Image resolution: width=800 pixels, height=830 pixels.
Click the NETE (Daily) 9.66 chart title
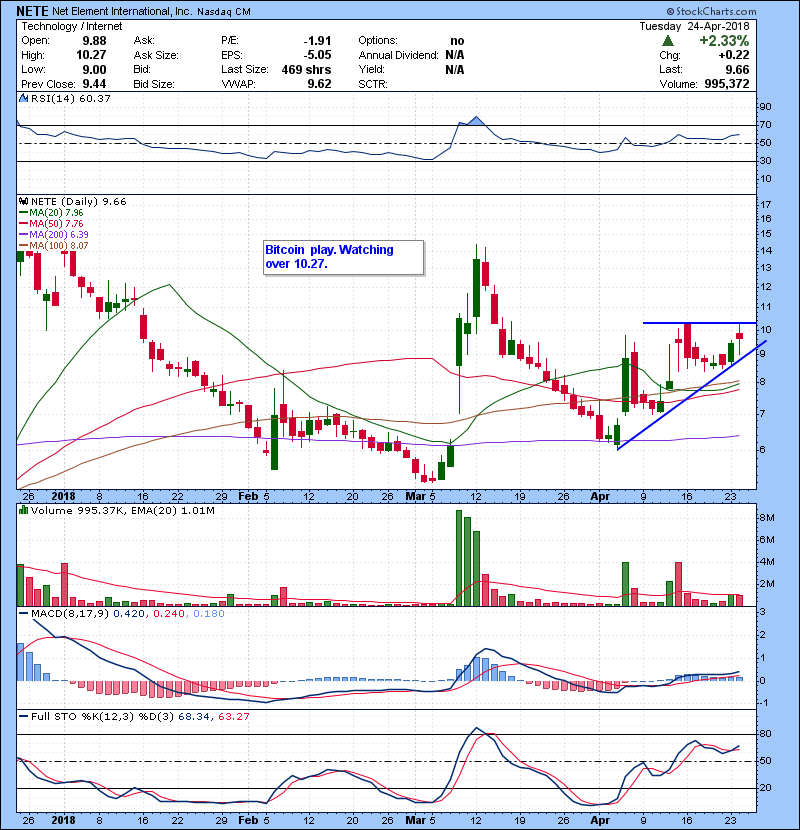[x=78, y=201]
